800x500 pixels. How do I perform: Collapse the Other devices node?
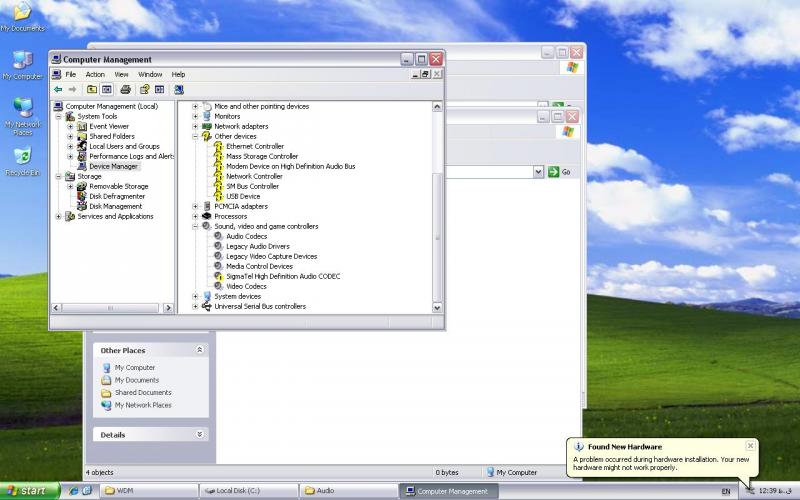pyautogui.click(x=195, y=137)
